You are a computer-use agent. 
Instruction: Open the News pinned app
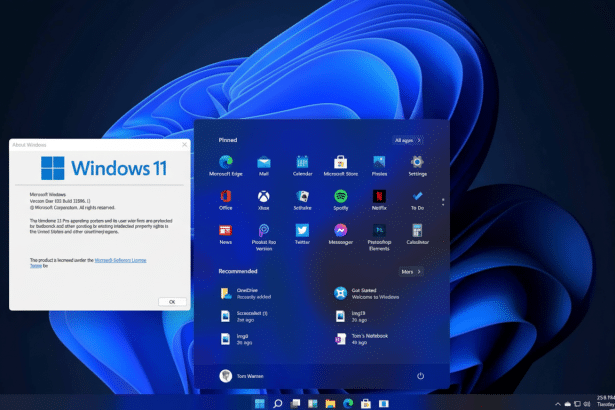pyautogui.click(x=226, y=234)
